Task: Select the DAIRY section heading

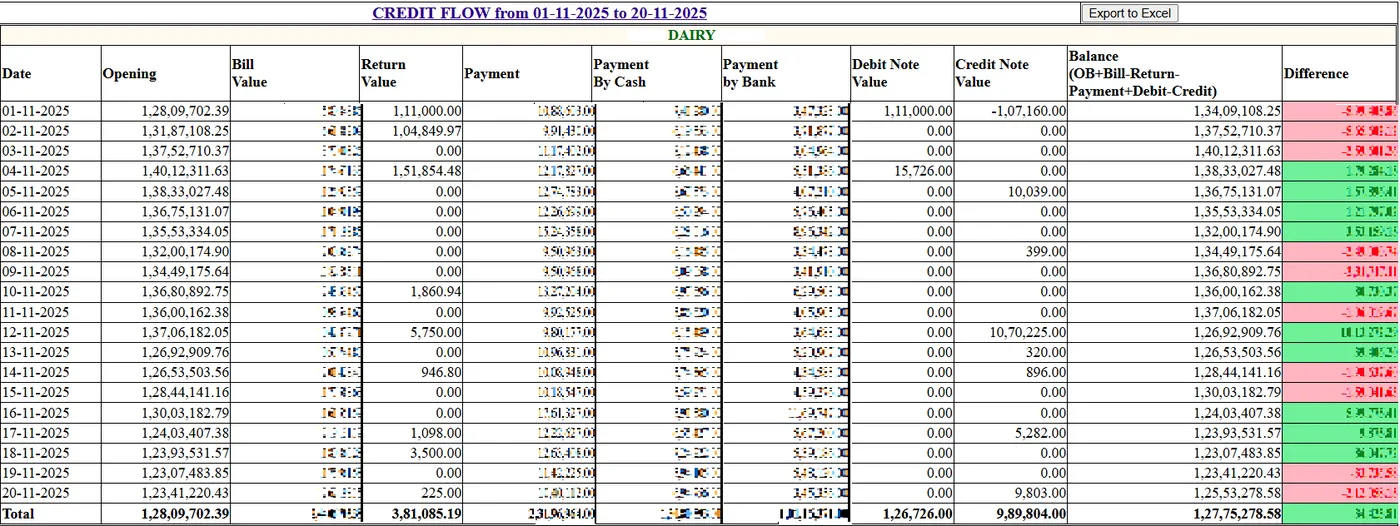Action: [691, 35]
